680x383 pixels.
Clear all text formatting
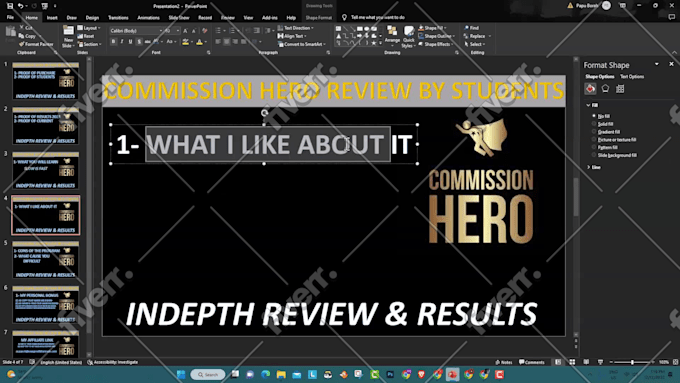coord(205,31)
